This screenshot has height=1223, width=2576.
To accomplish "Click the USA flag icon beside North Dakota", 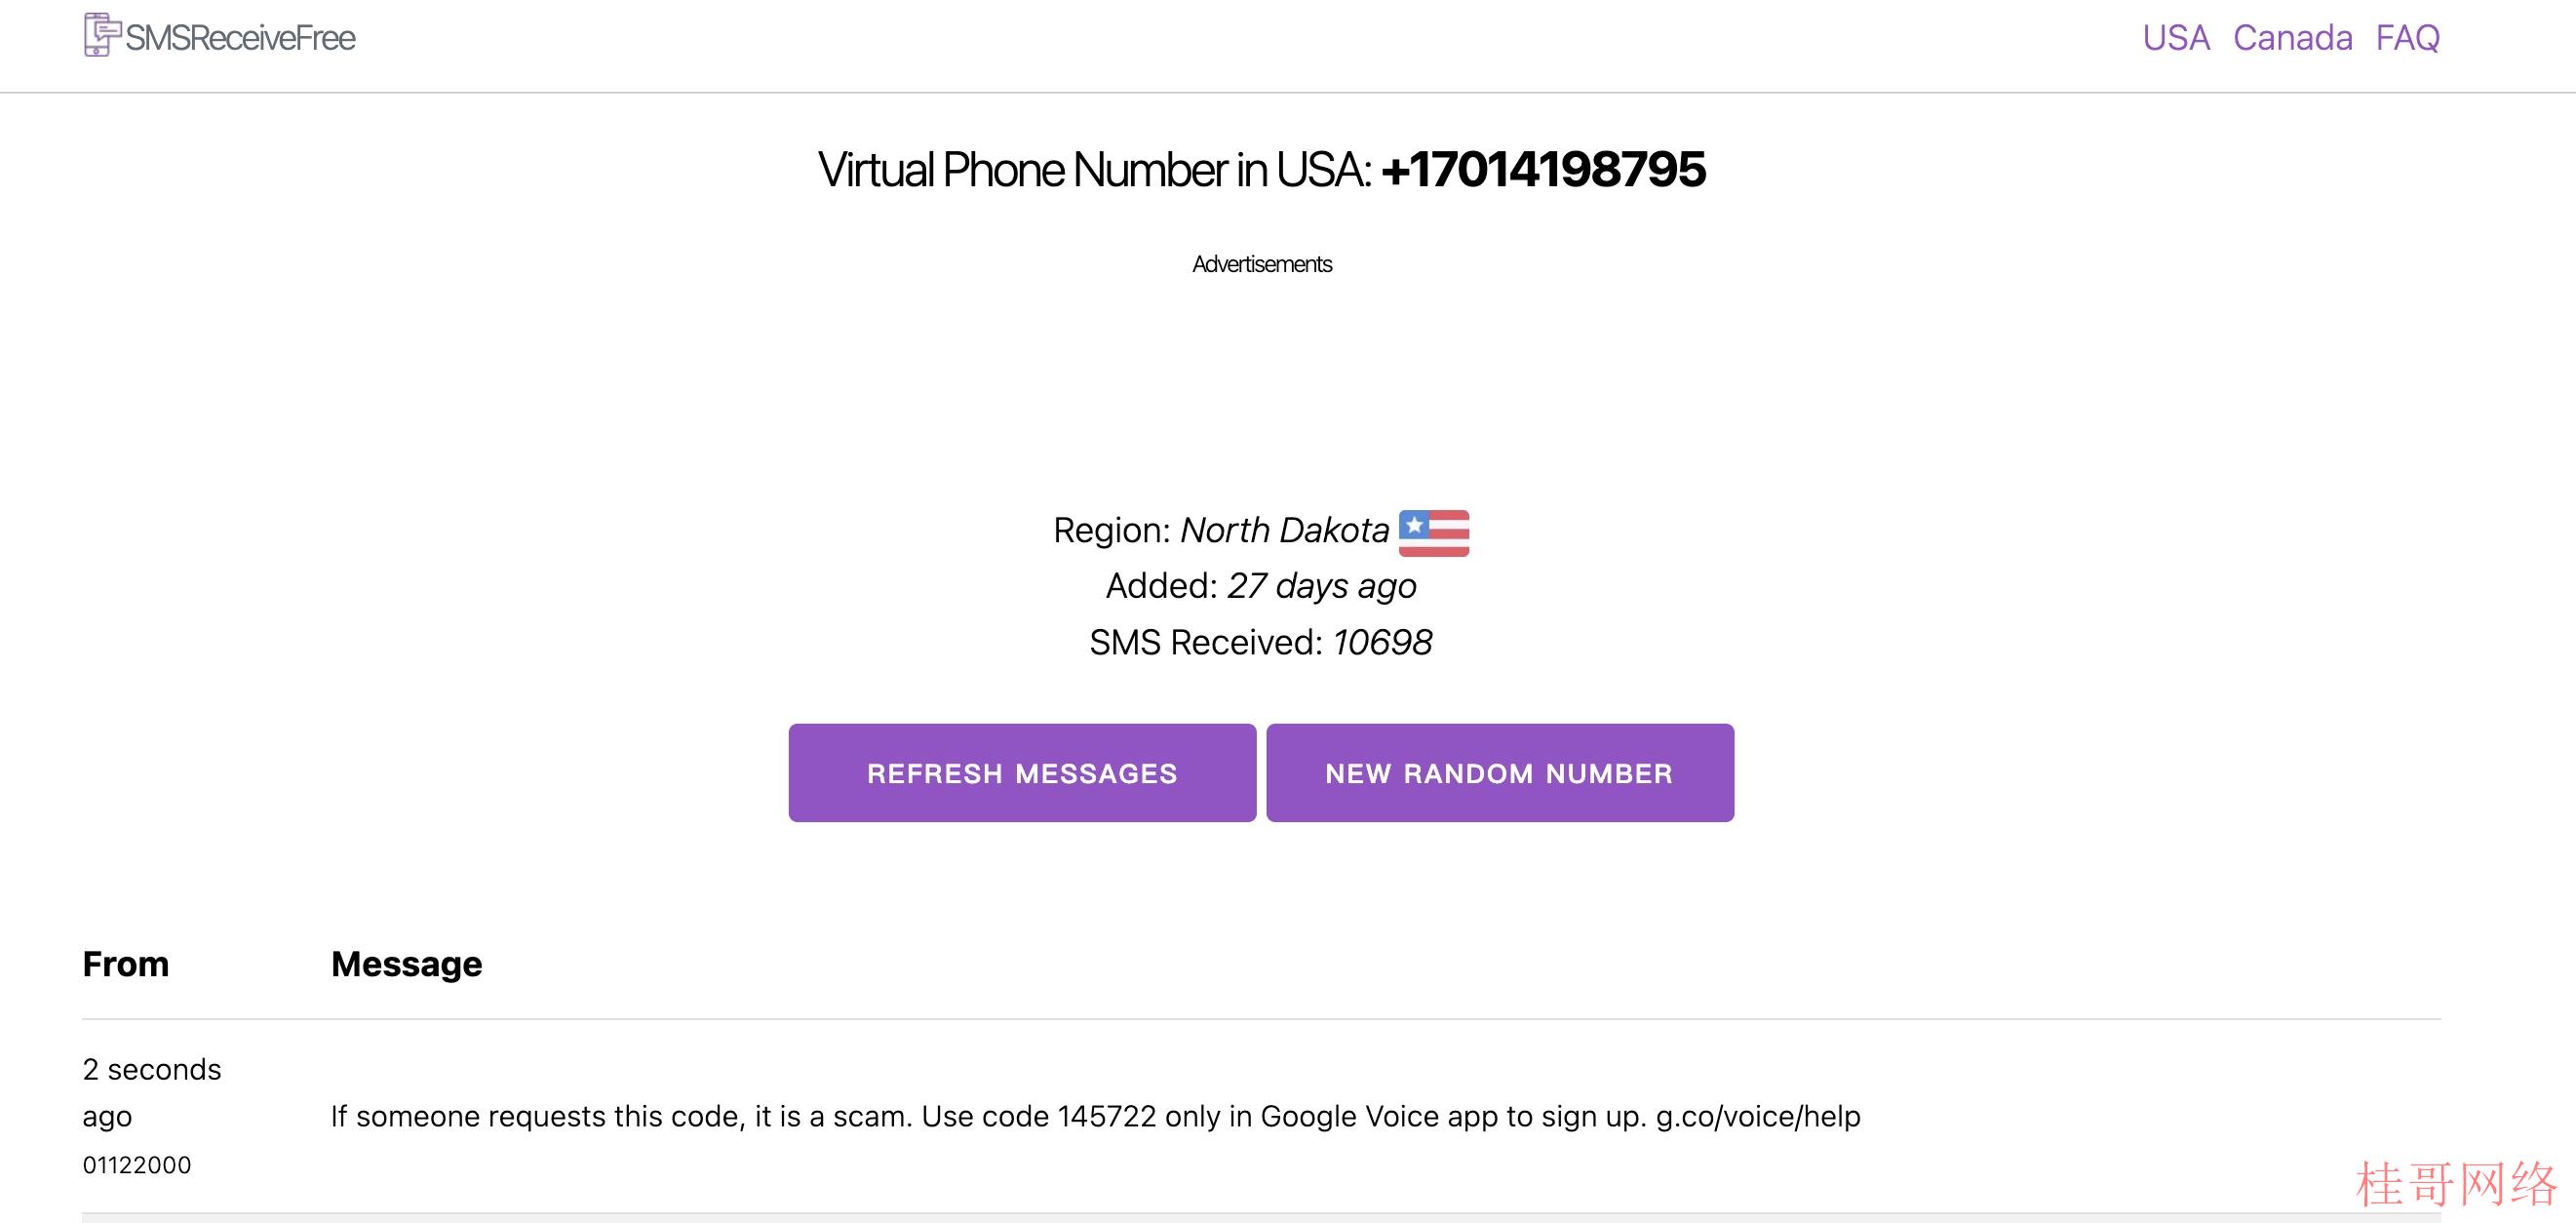I will (x=1433, y=532).
